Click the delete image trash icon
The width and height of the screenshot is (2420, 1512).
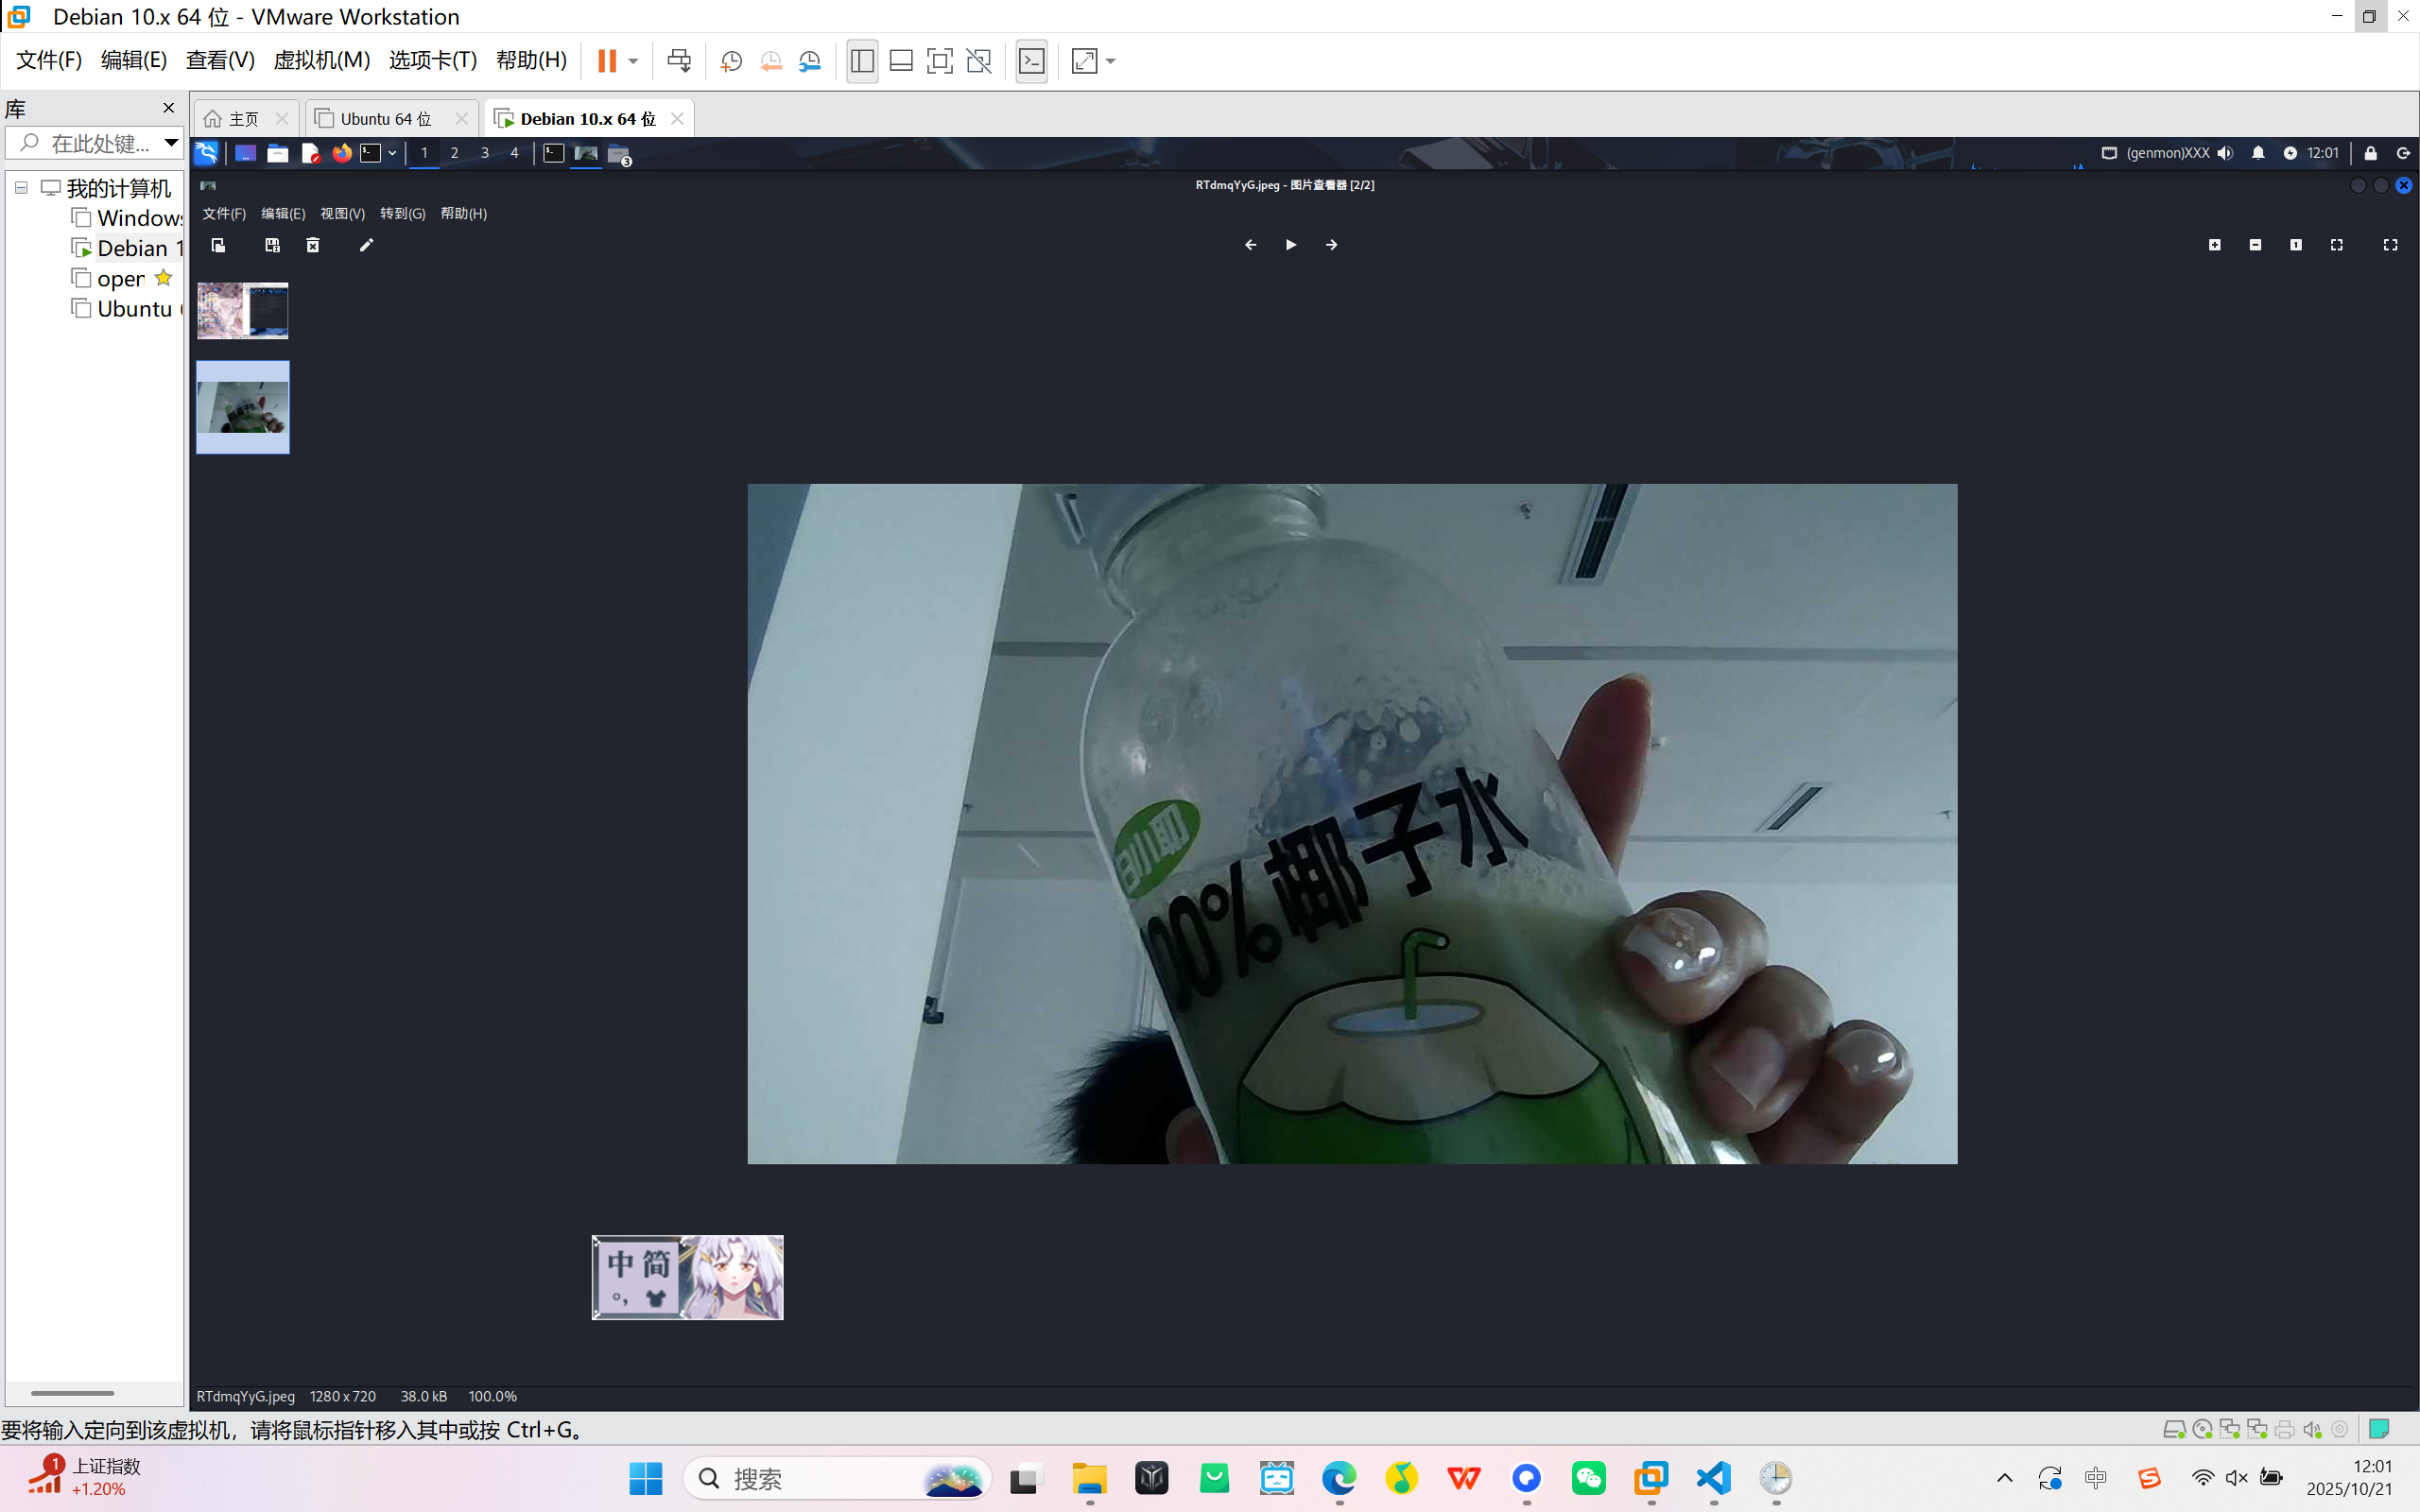(313, 245)
